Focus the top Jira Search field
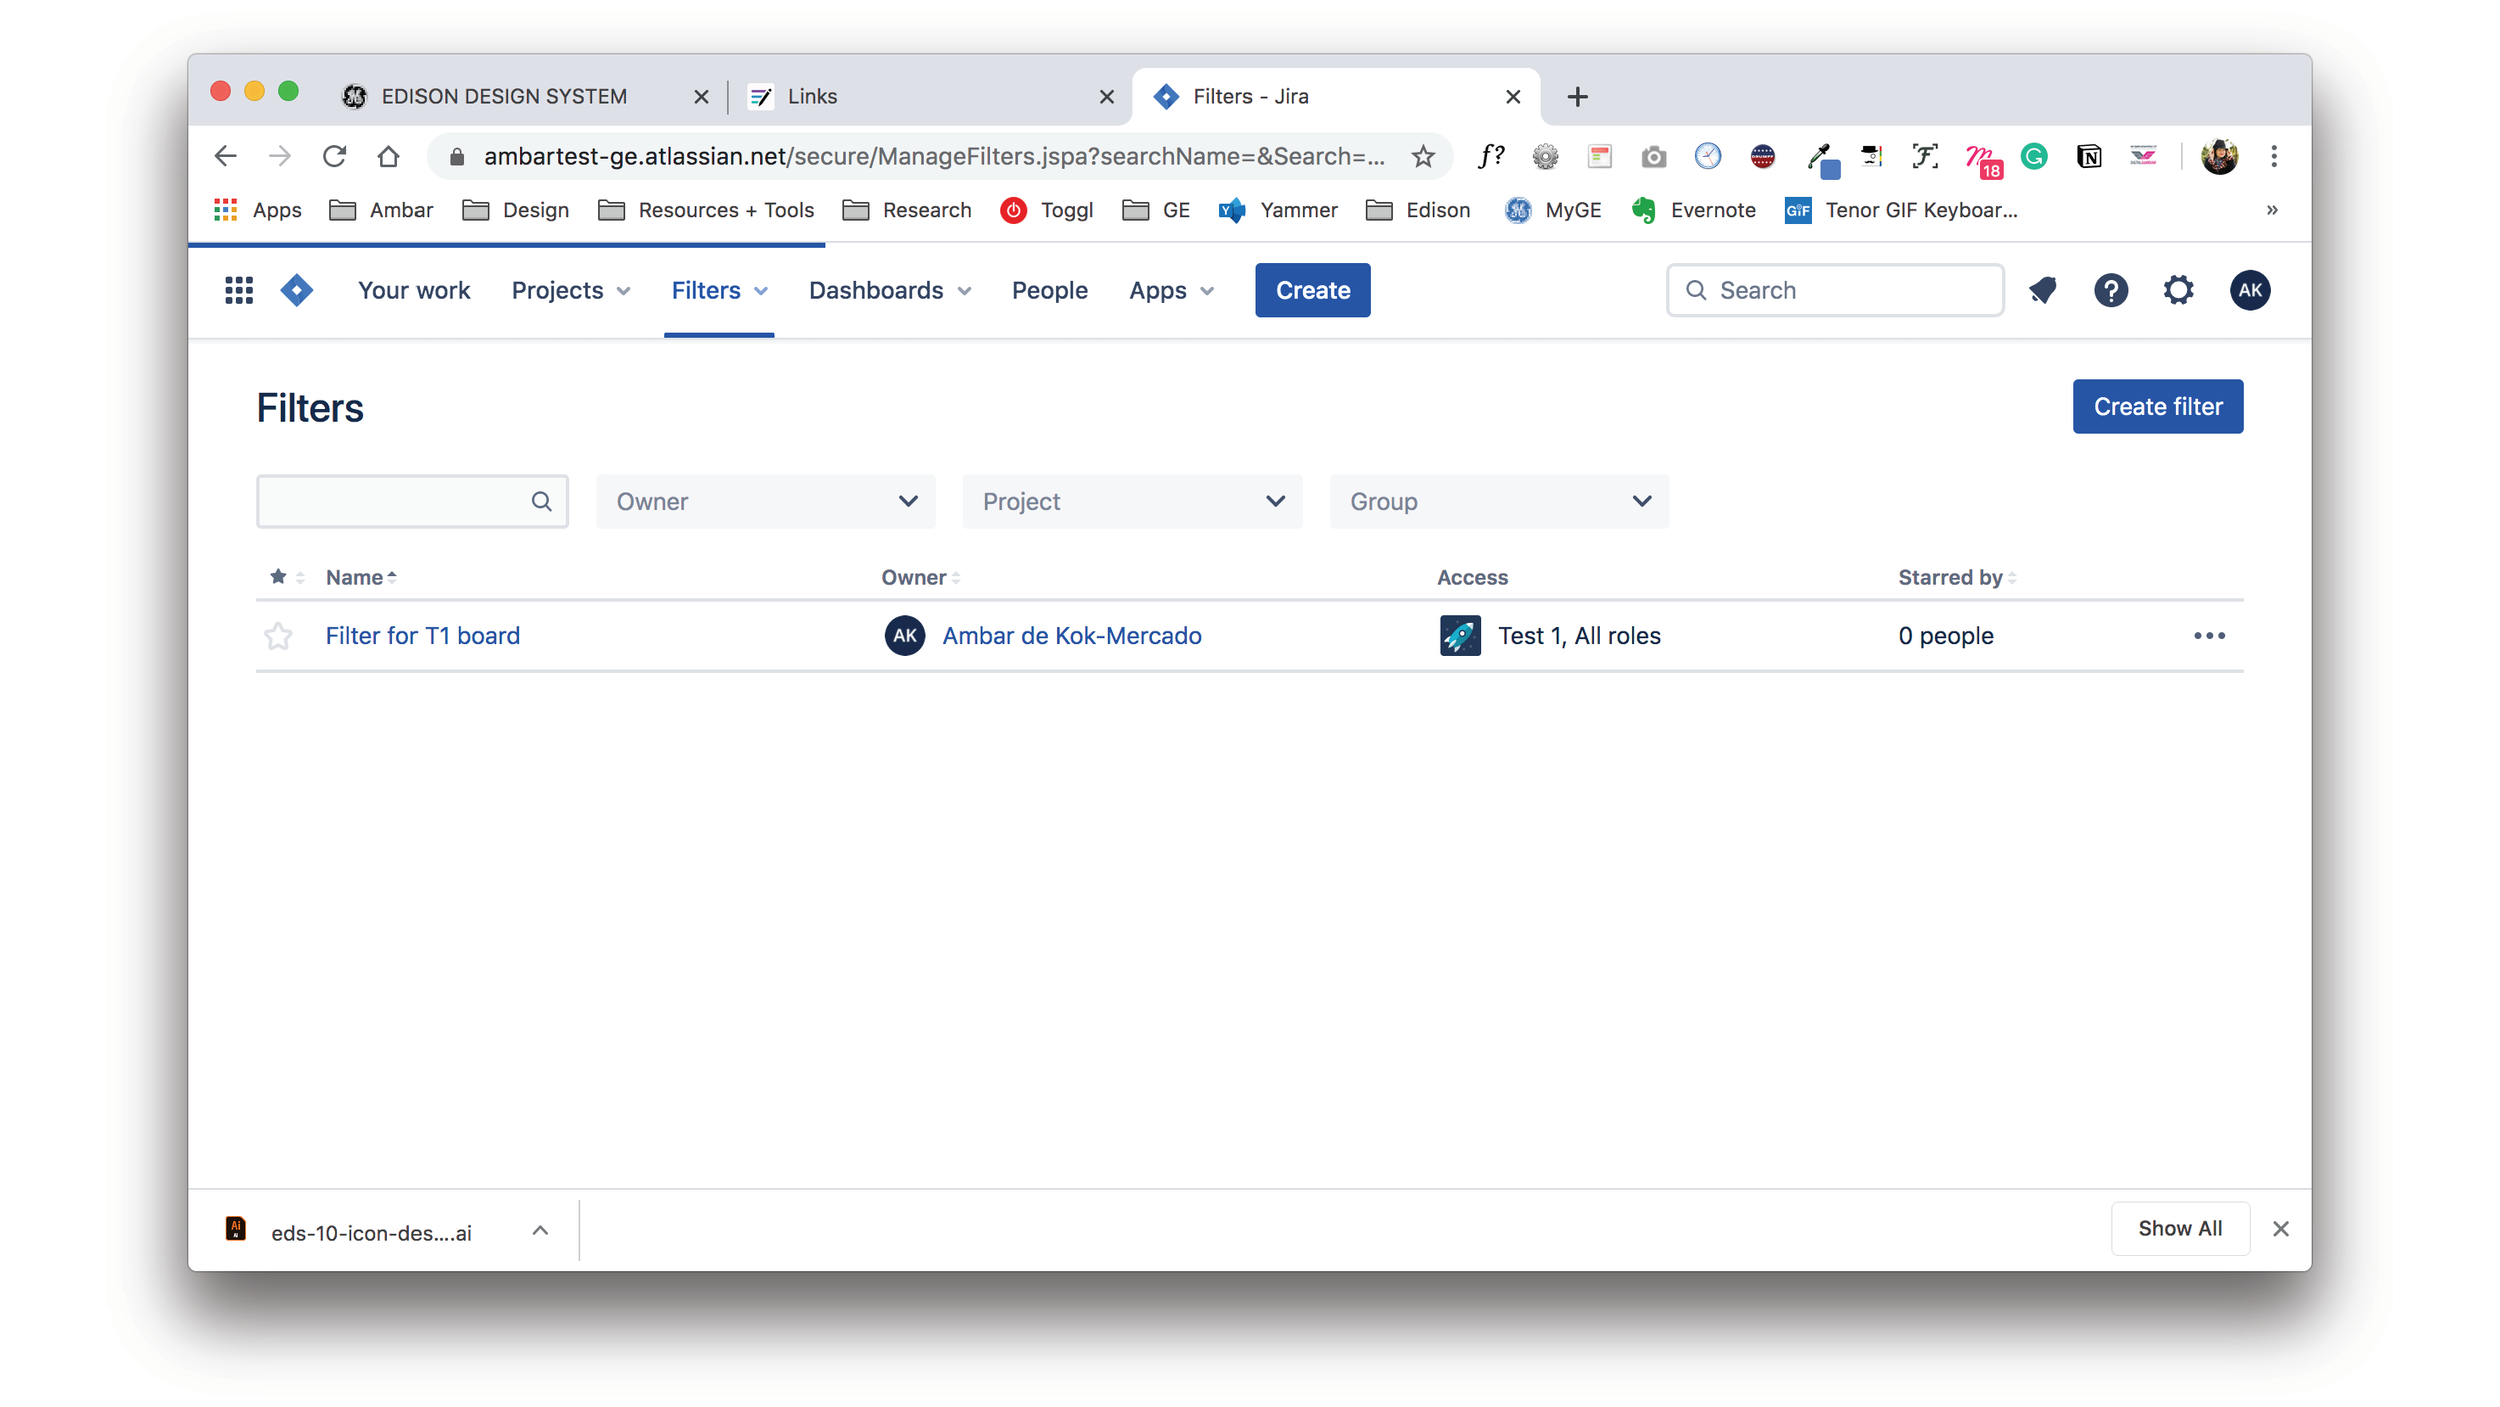Screen dimensions: 2500x1407 pos(1834,290)
